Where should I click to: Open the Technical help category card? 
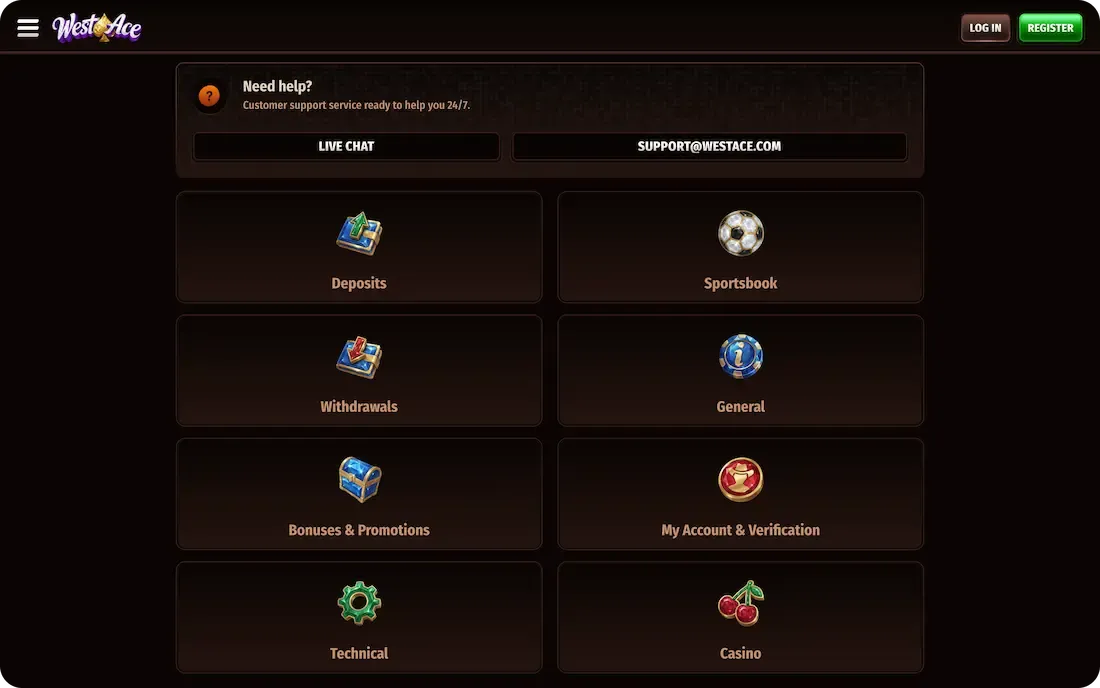click(359, 617)
